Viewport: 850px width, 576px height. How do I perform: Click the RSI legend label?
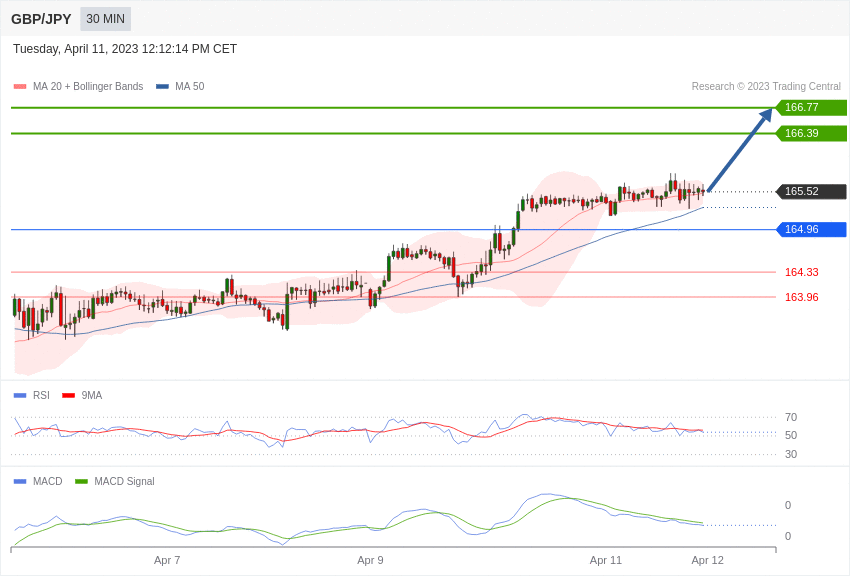coord(41,396)
